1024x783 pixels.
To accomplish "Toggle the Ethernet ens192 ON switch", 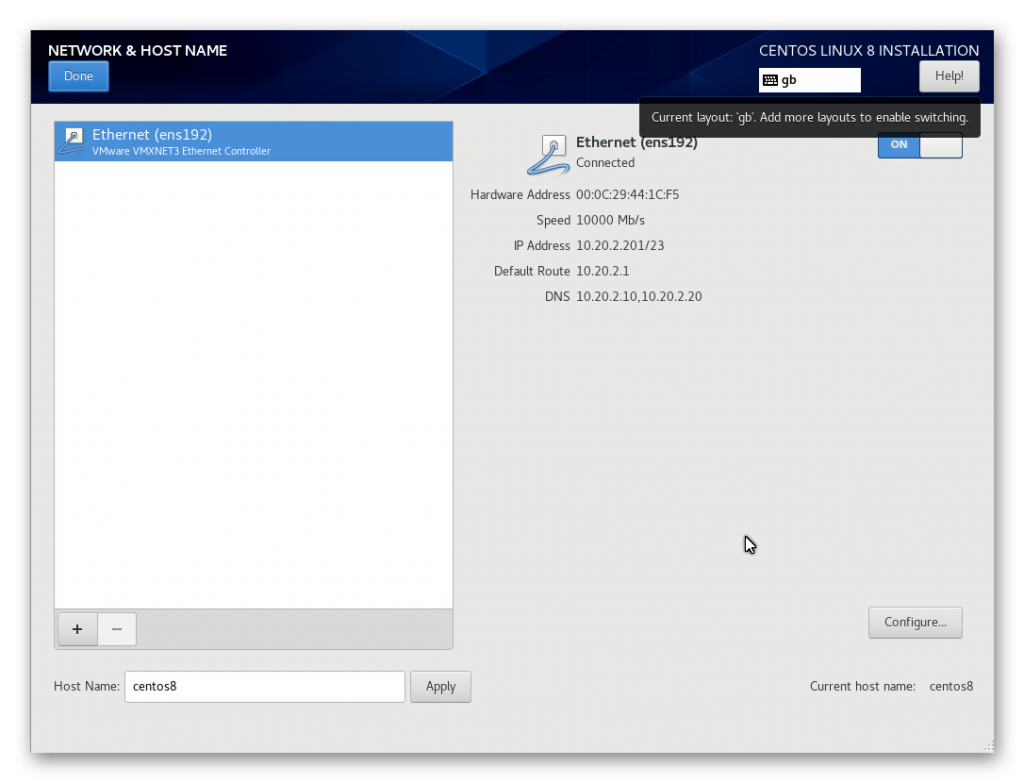I will 920,145.
